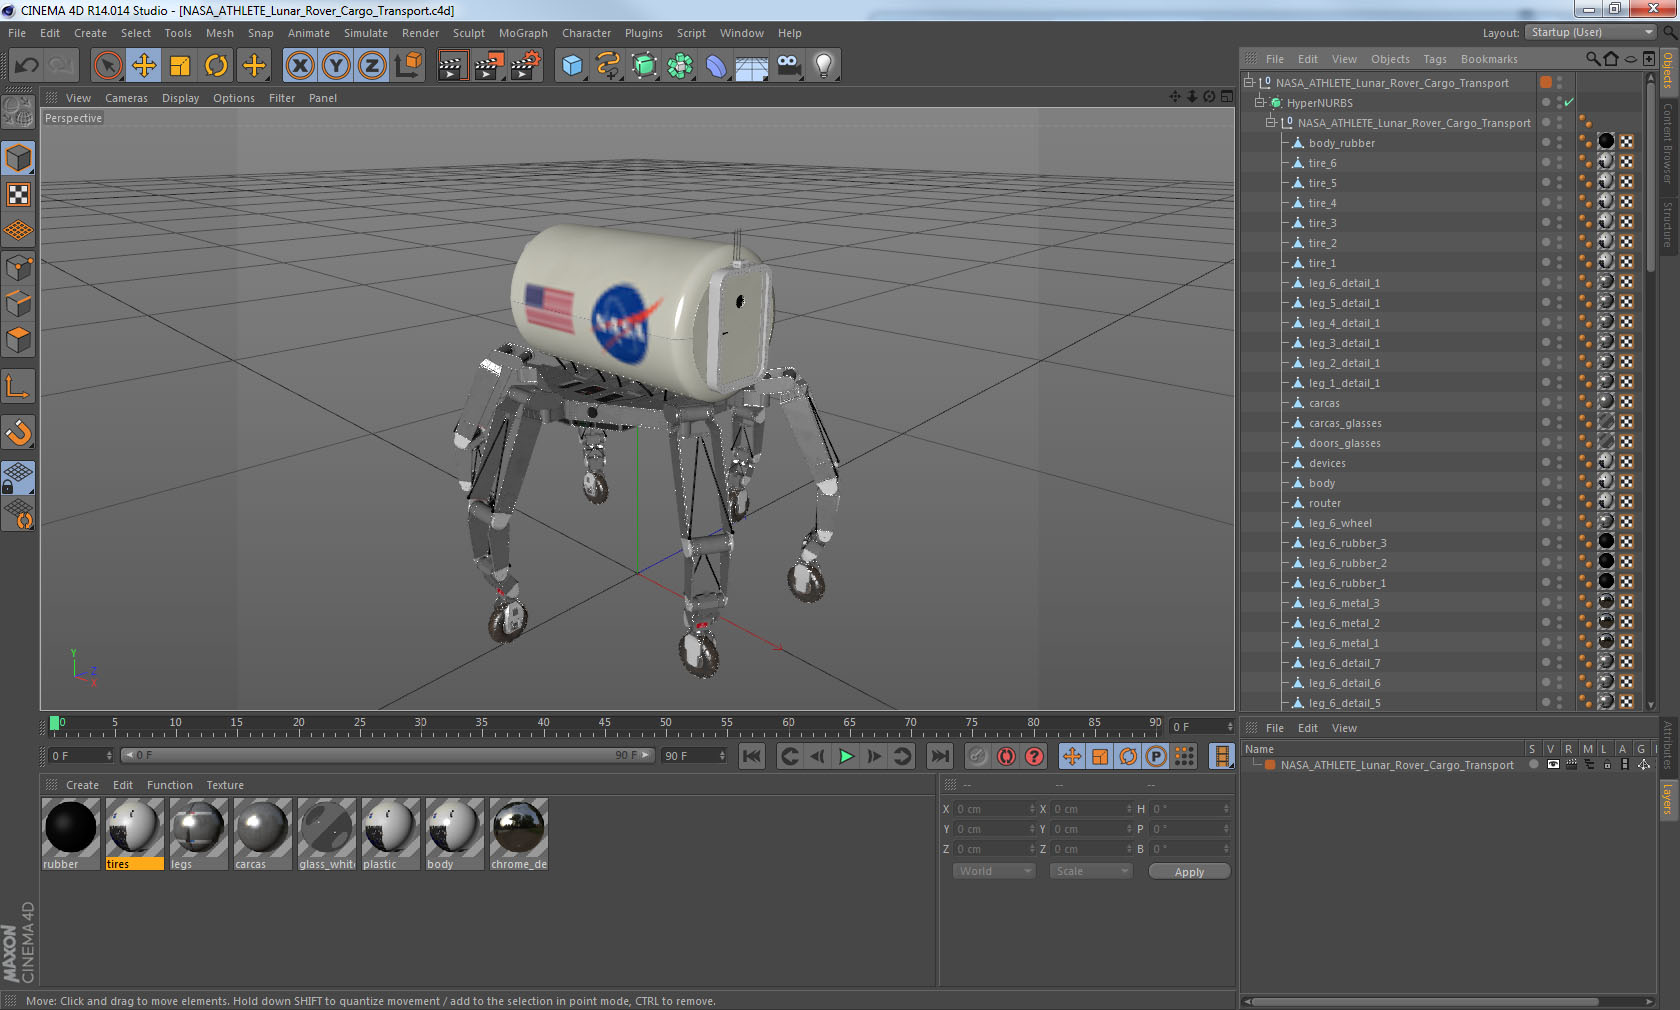
Task: Select the devices object in tree
Action: click(x=1327, y=463)
